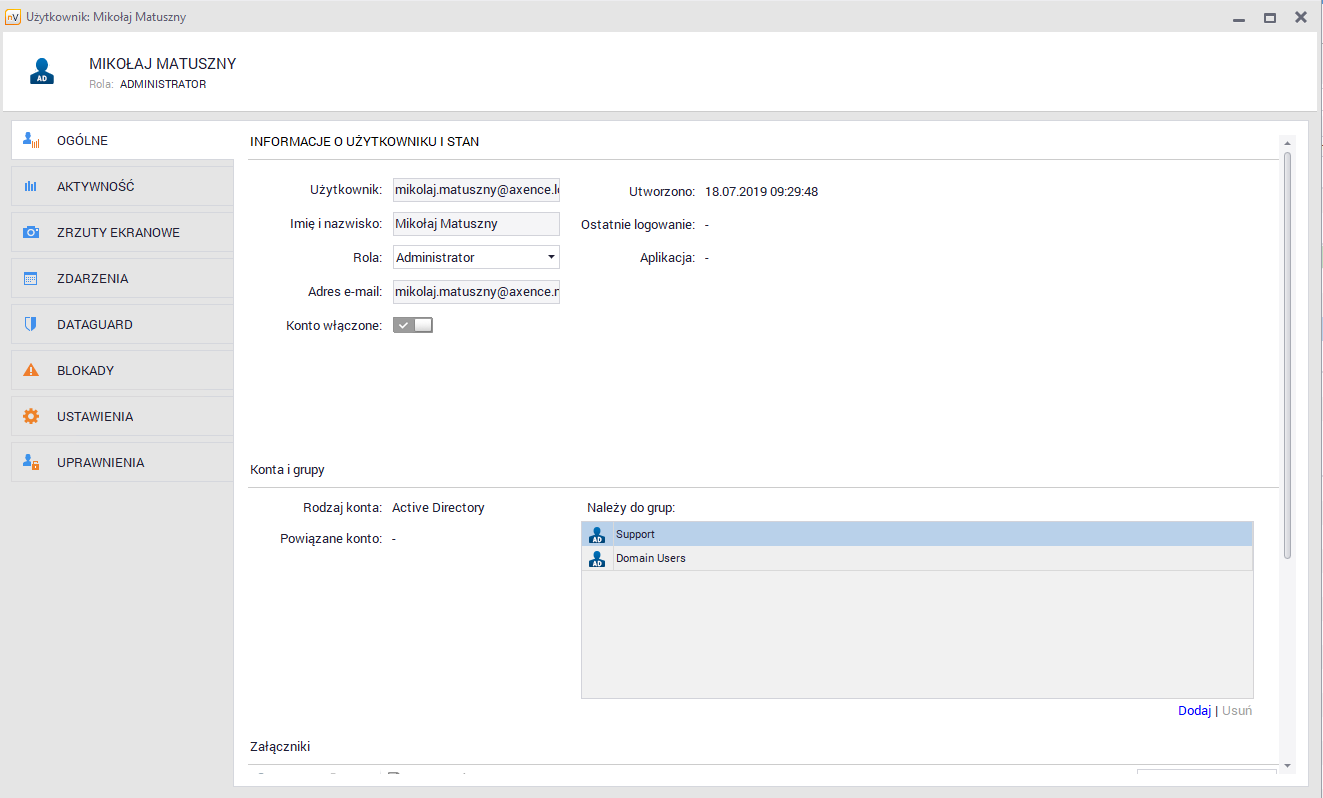Click the user avatar icon in header
Image resolution: width=1323 pixels, height=798 pixels.
tap(41, 71)
